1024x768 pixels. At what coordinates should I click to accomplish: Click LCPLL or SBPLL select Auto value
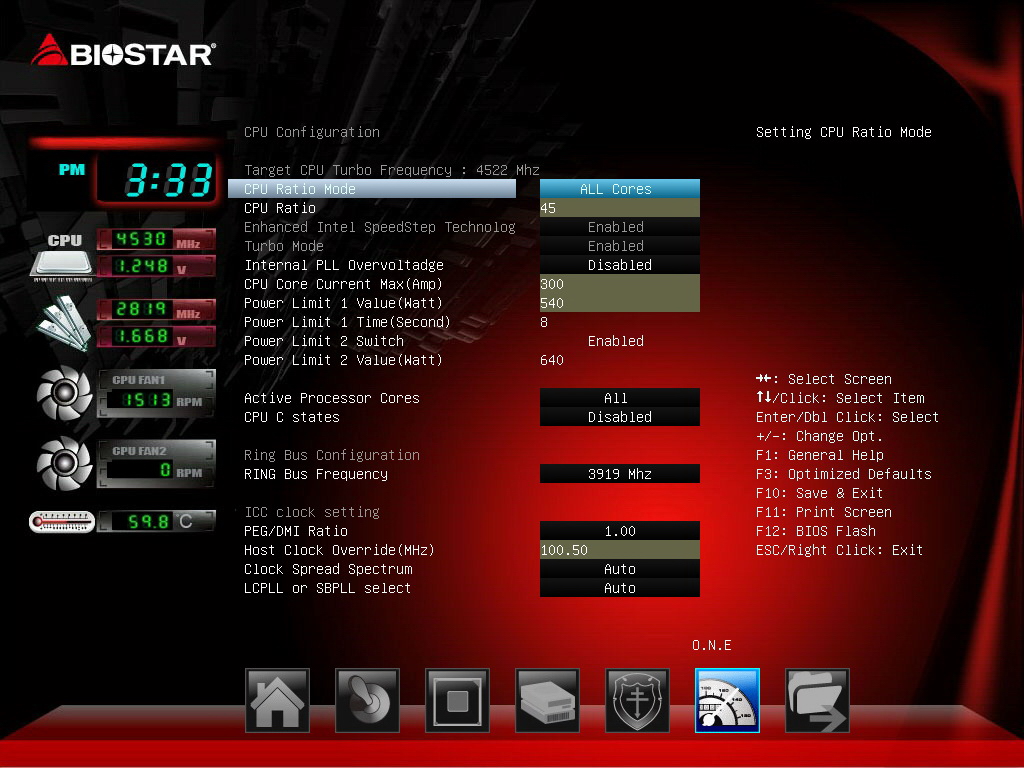click(620, 588)
